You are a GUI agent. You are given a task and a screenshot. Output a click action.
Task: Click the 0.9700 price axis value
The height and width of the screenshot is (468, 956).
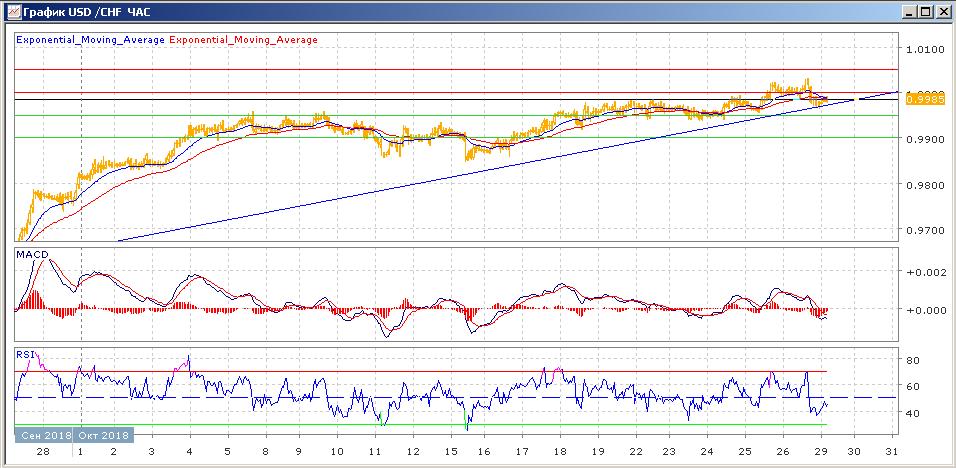point(925,230)
